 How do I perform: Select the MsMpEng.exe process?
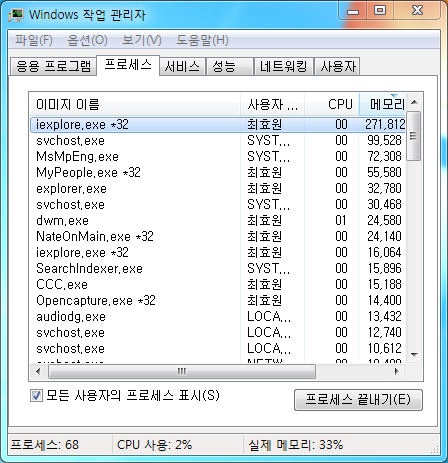[218, 156]
